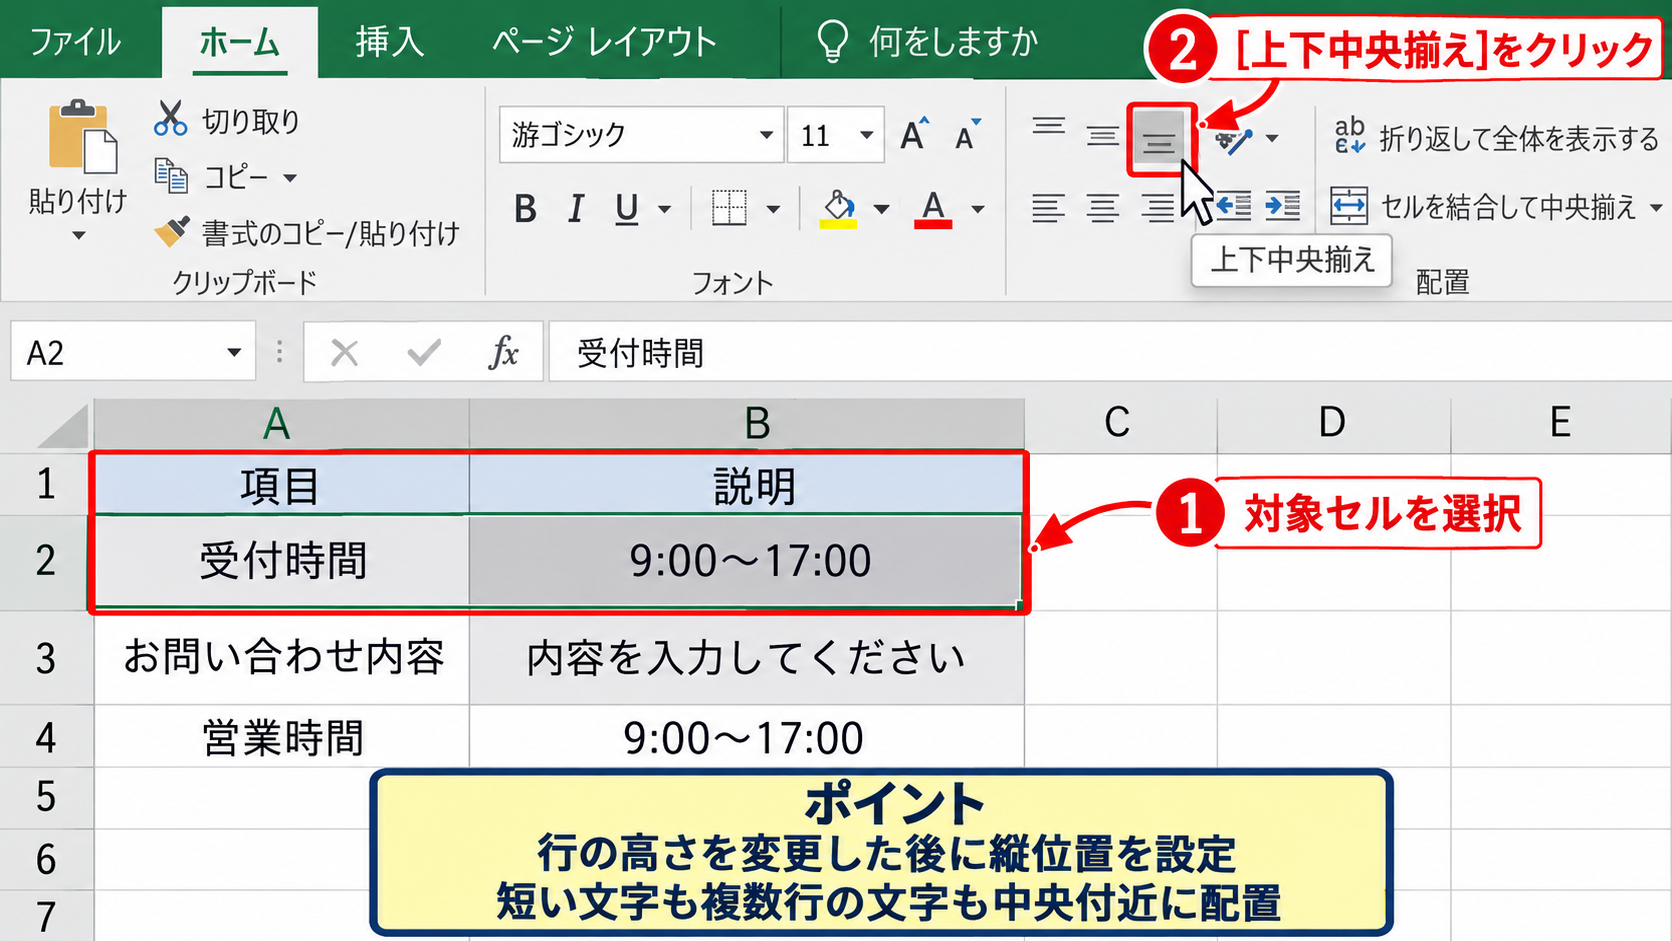Click the insert function fx button
The height and width of the screenshot is (941, 1672).
tap(503, 352)
